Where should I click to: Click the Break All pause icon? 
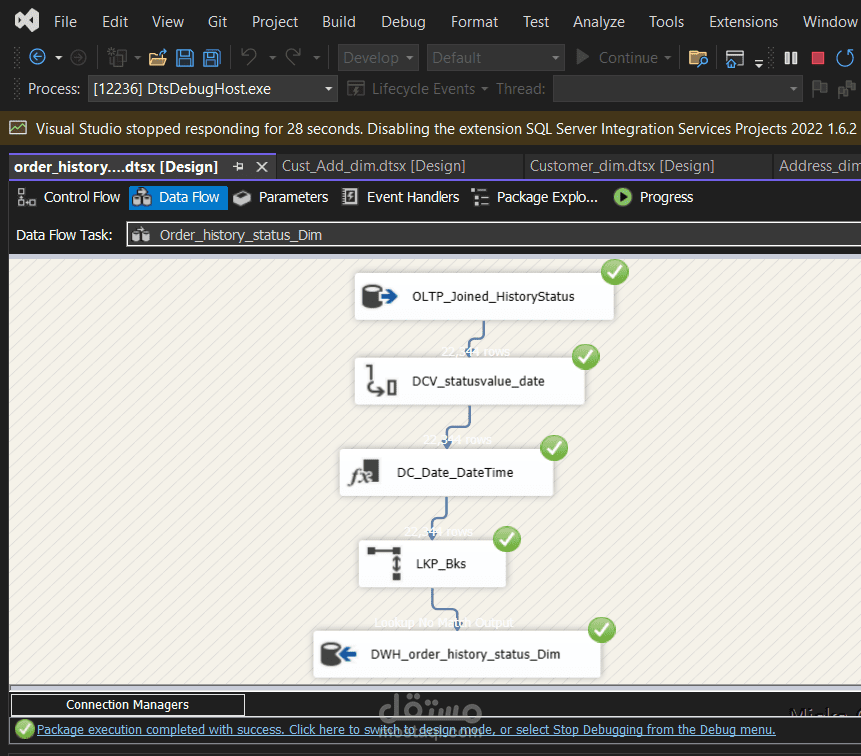click(x=791, y=58)
